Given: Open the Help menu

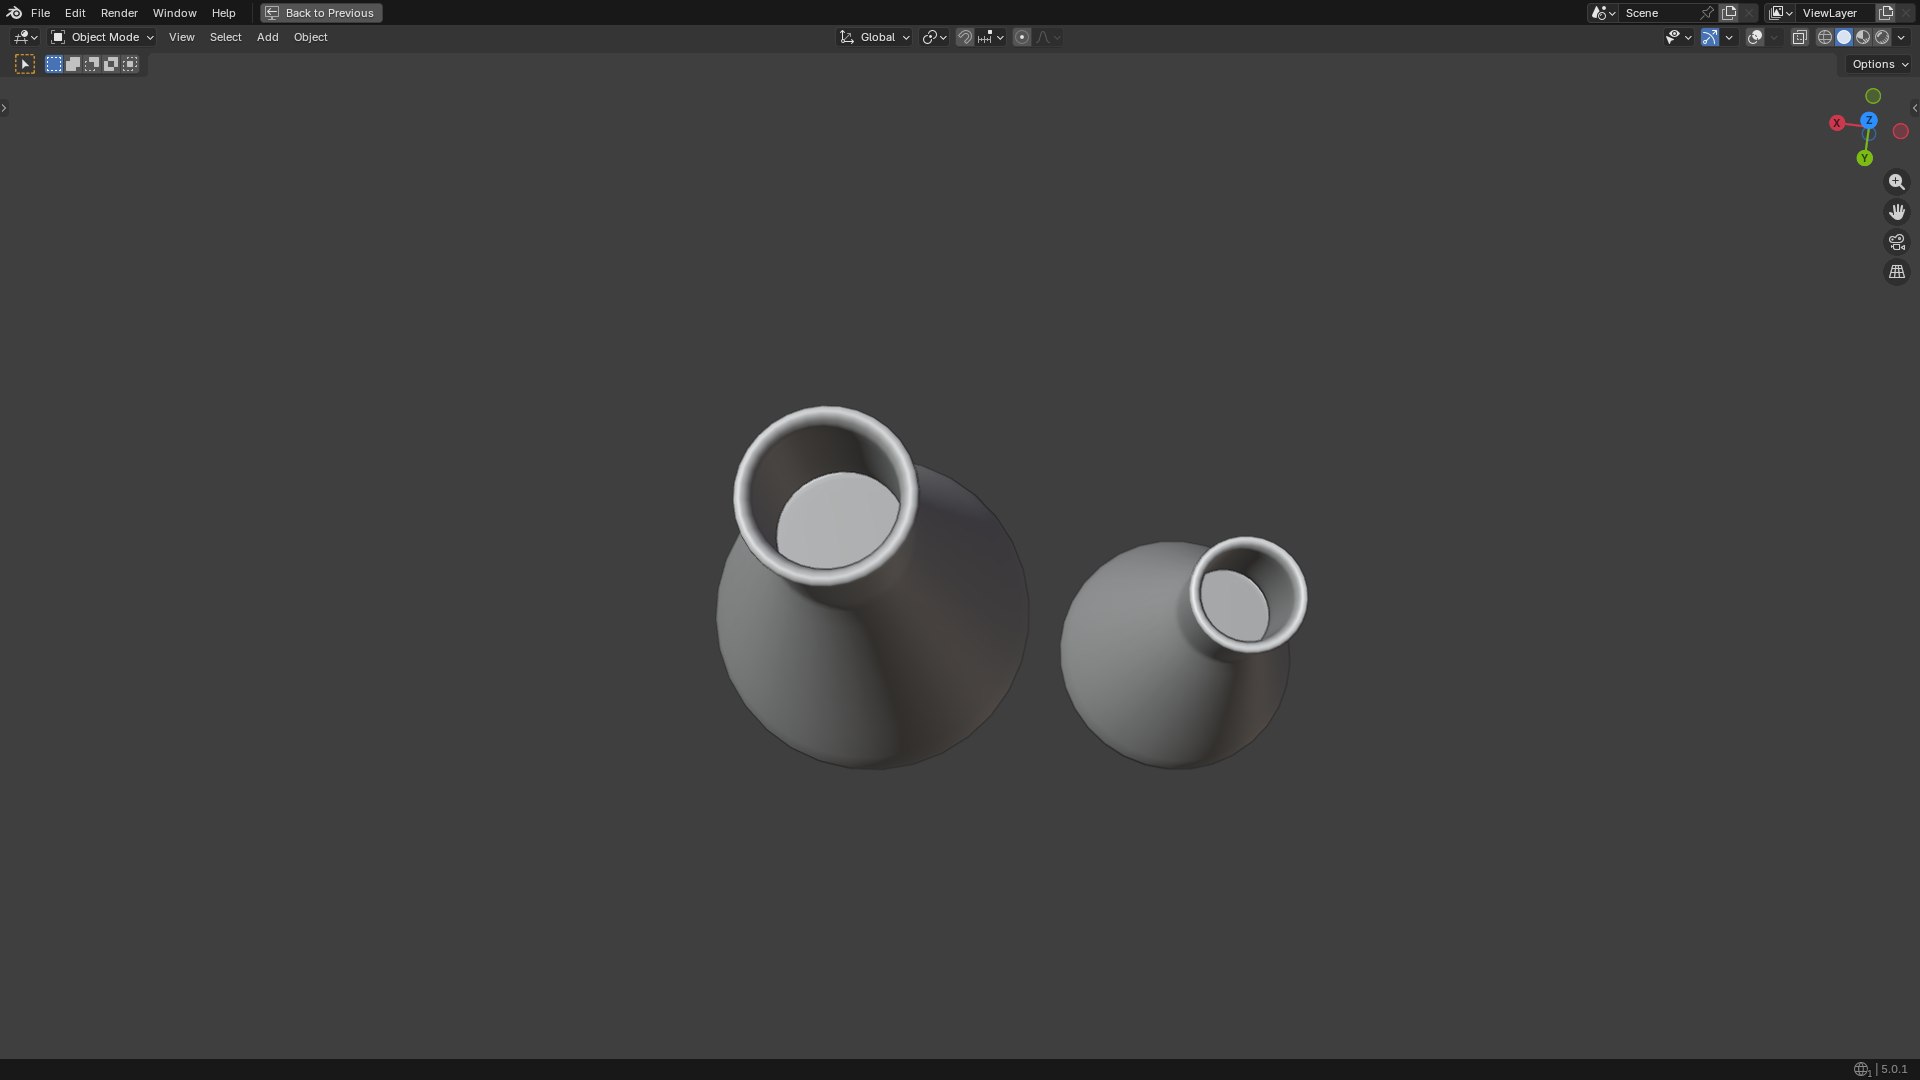Looking at the screenshot, I should [x=223, y=13].
